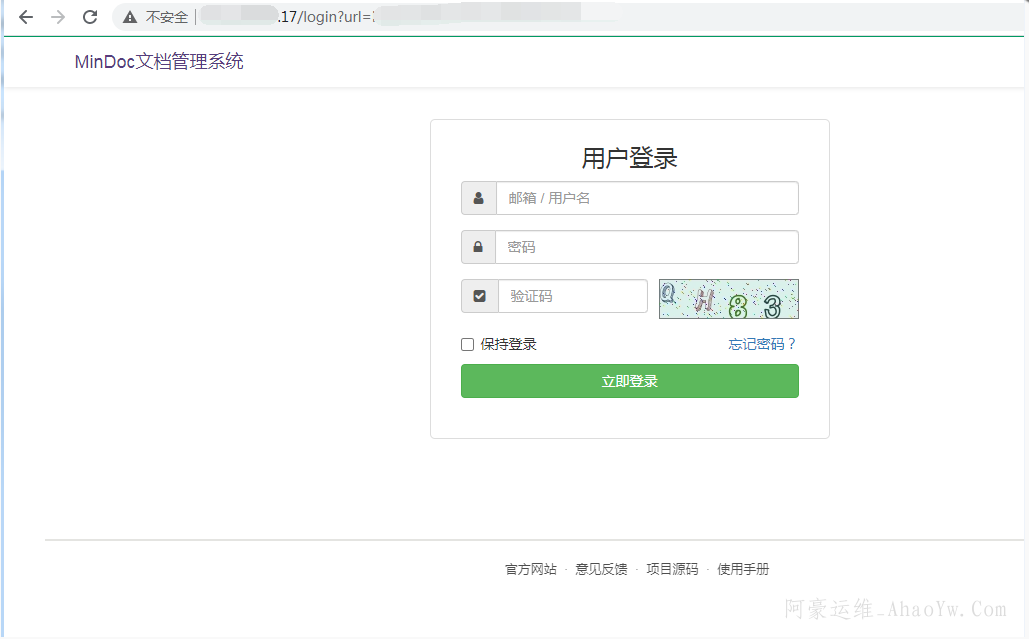Screen dimensions: 1029x639
Task: Focus the 邮箱 / 用户名 input field
Action: (646, 198)
